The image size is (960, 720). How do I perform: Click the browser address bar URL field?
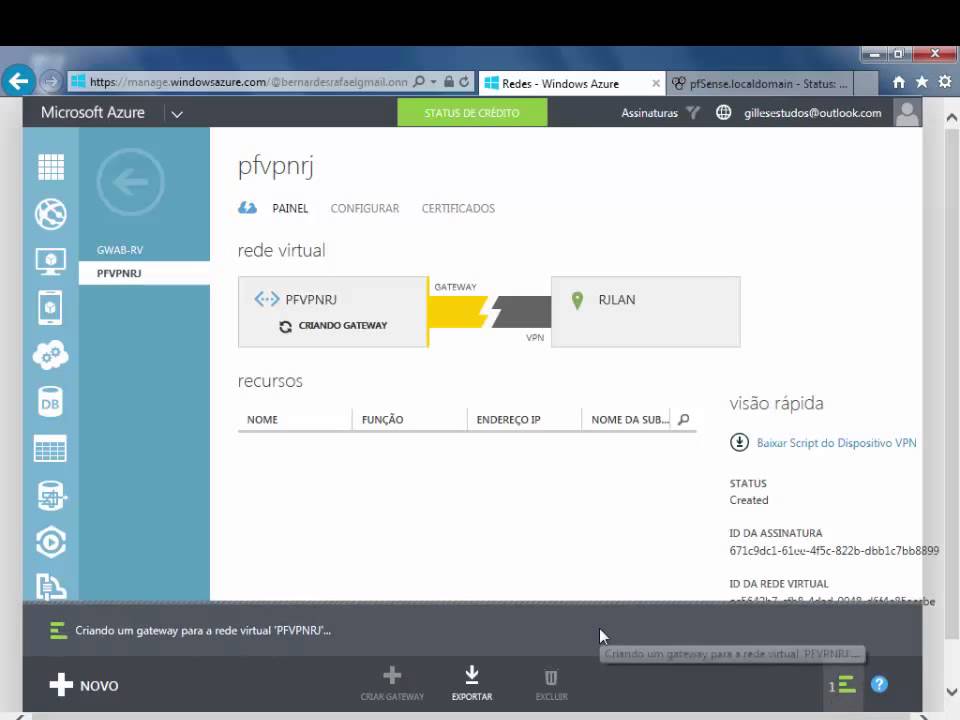[248, 81]
